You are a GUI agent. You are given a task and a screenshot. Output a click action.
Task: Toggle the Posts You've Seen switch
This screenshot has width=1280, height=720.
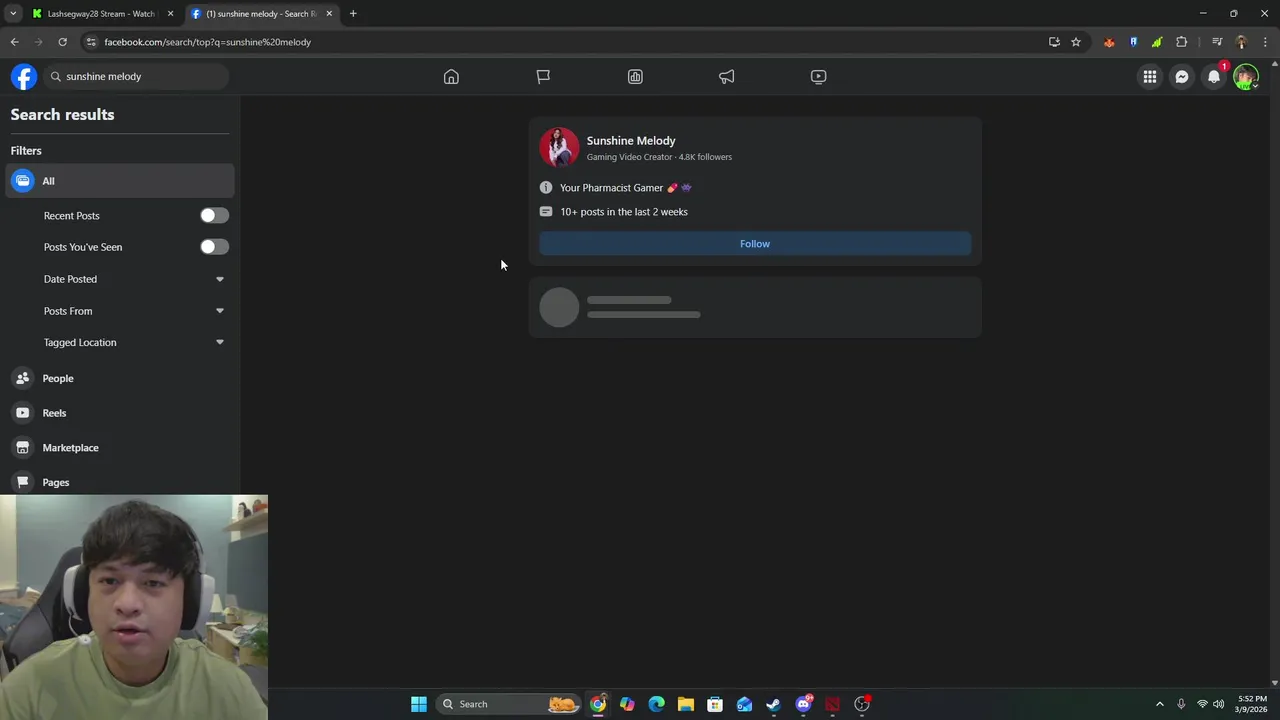pyautogui.click(x=214, y=247)
